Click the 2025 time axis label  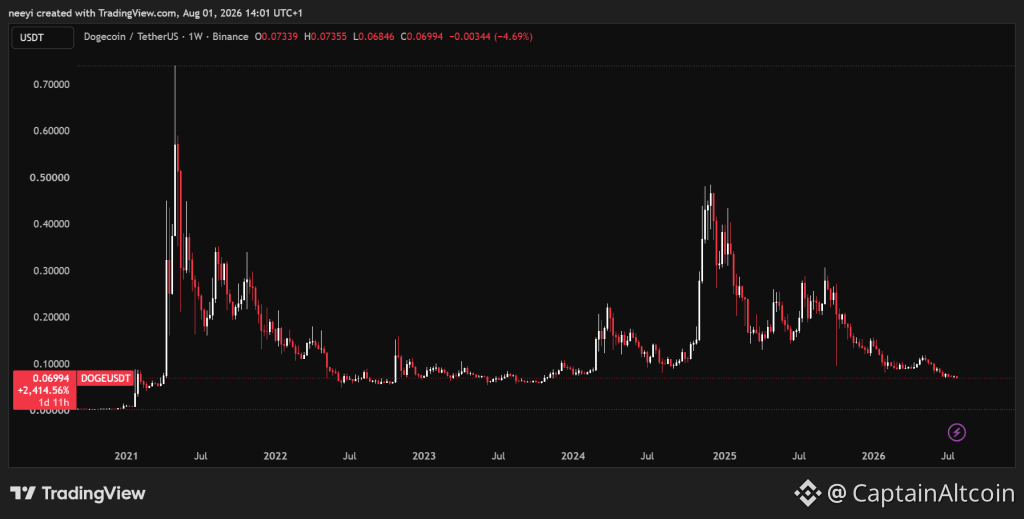click(x=724, y=456)
